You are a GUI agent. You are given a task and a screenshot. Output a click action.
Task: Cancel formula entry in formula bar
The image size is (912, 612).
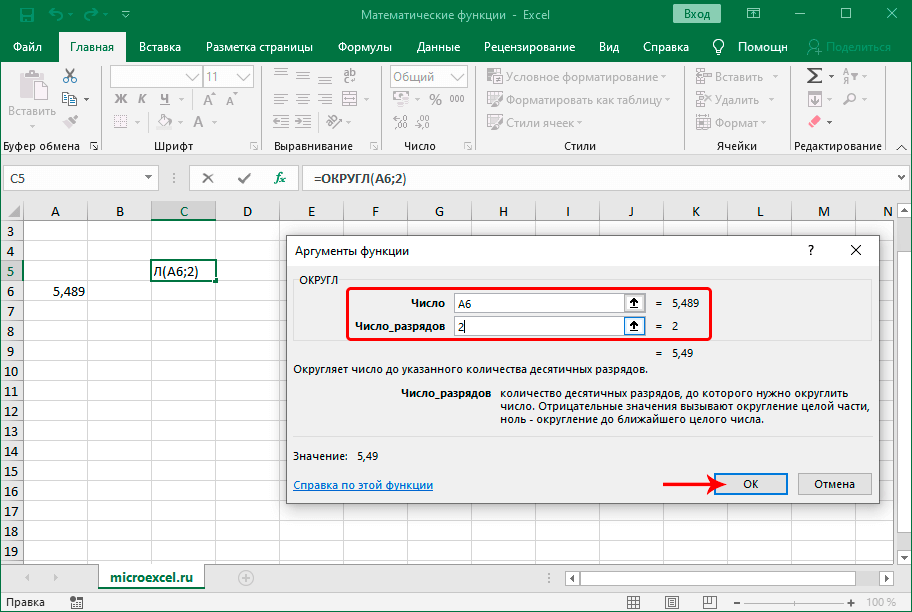coord(208,178)
